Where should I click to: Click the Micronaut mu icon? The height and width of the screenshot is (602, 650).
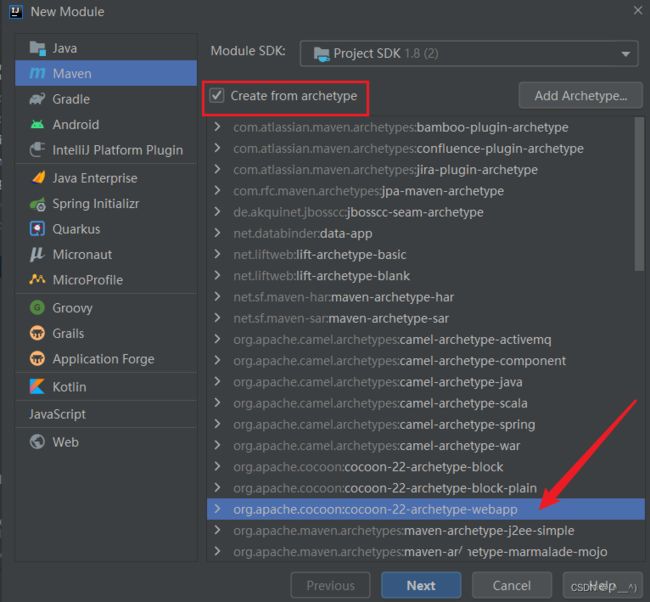pos(37,255)
